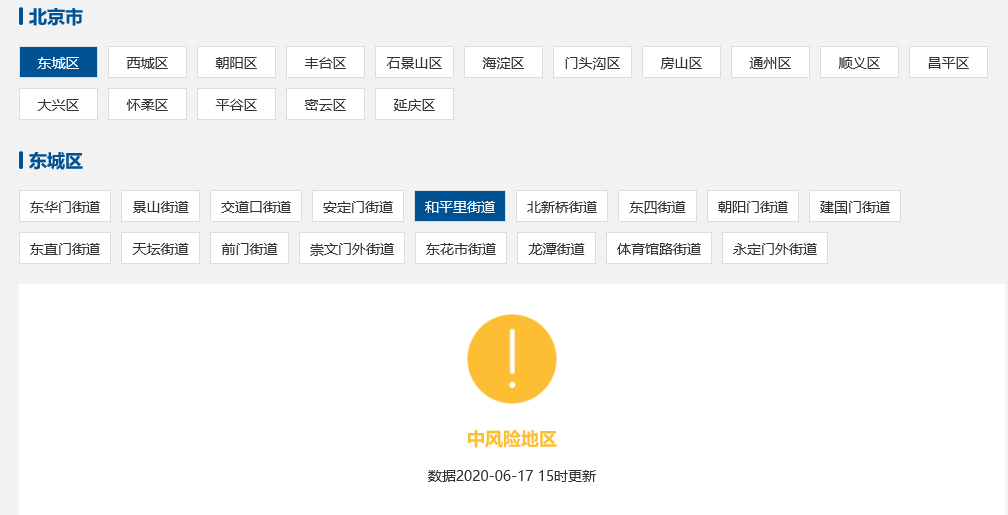1008x515 pixels.
Task: Choose 门头沟区 district
Action: click(593, 62)
